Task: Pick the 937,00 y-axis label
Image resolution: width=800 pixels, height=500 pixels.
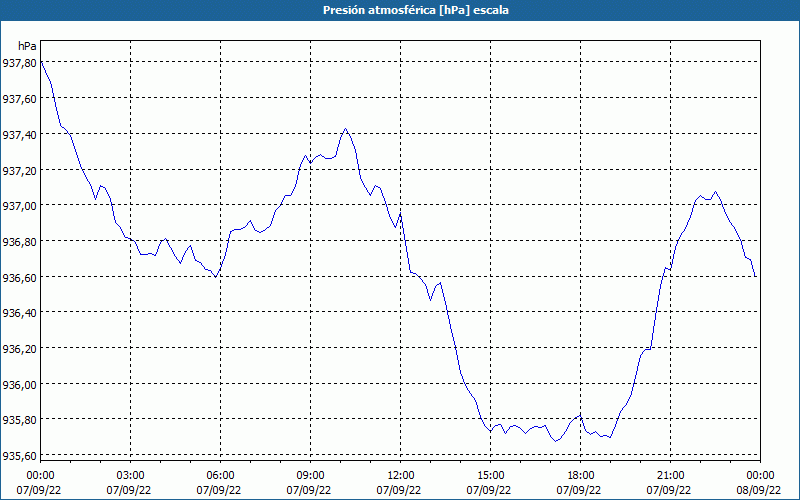Action: [19, 206]
